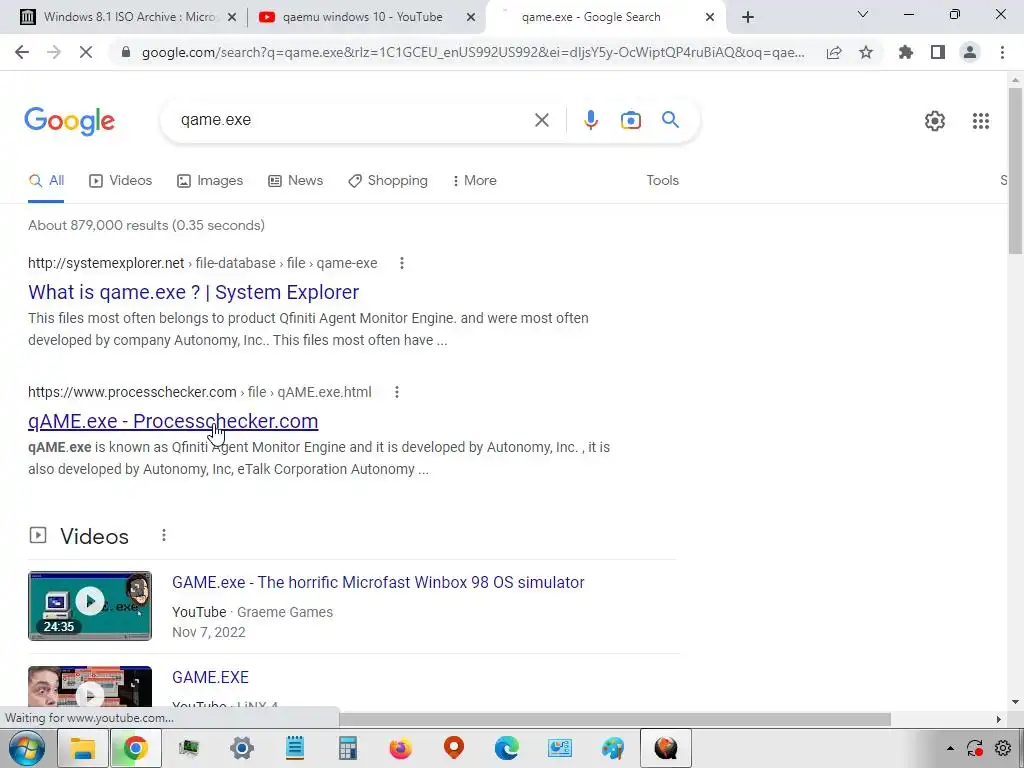Image resolution: width=1024 pixels, height=768 pixels.
Task: Click the horizontal scrollbar at page bottom
Action: point(614,719)
